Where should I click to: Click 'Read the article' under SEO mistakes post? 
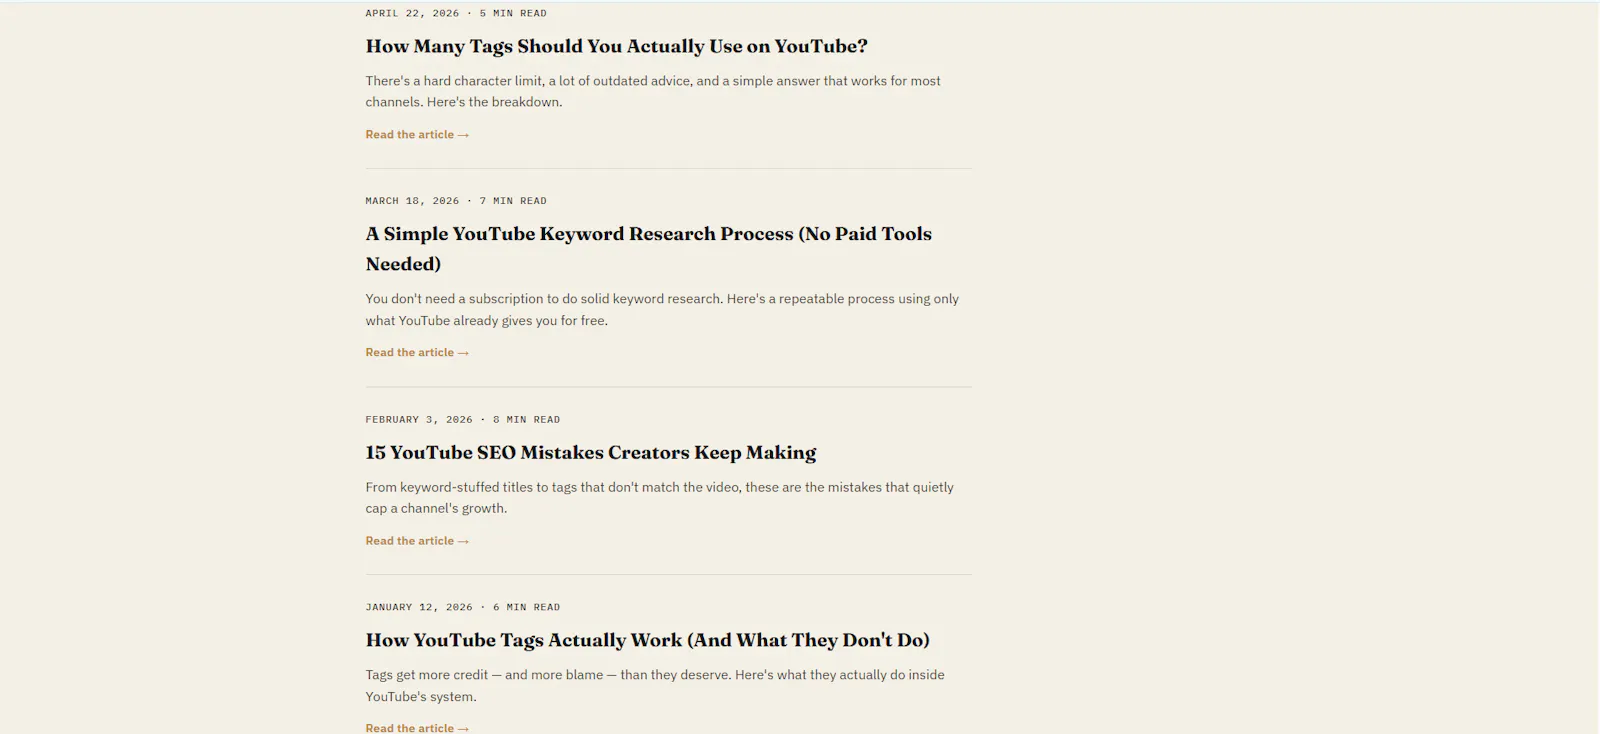pyautogui.click(x=417, y=541)
